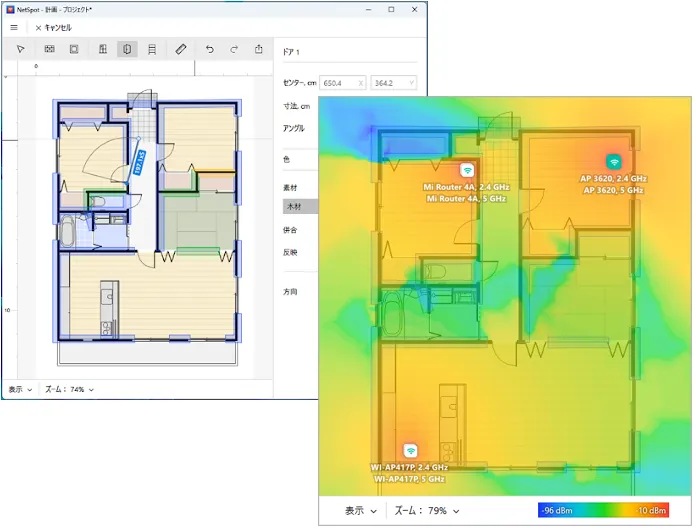The image size is (696, 529).
Task: Undo the last edit
Action: pyautogui.click(x=210, y=49)
